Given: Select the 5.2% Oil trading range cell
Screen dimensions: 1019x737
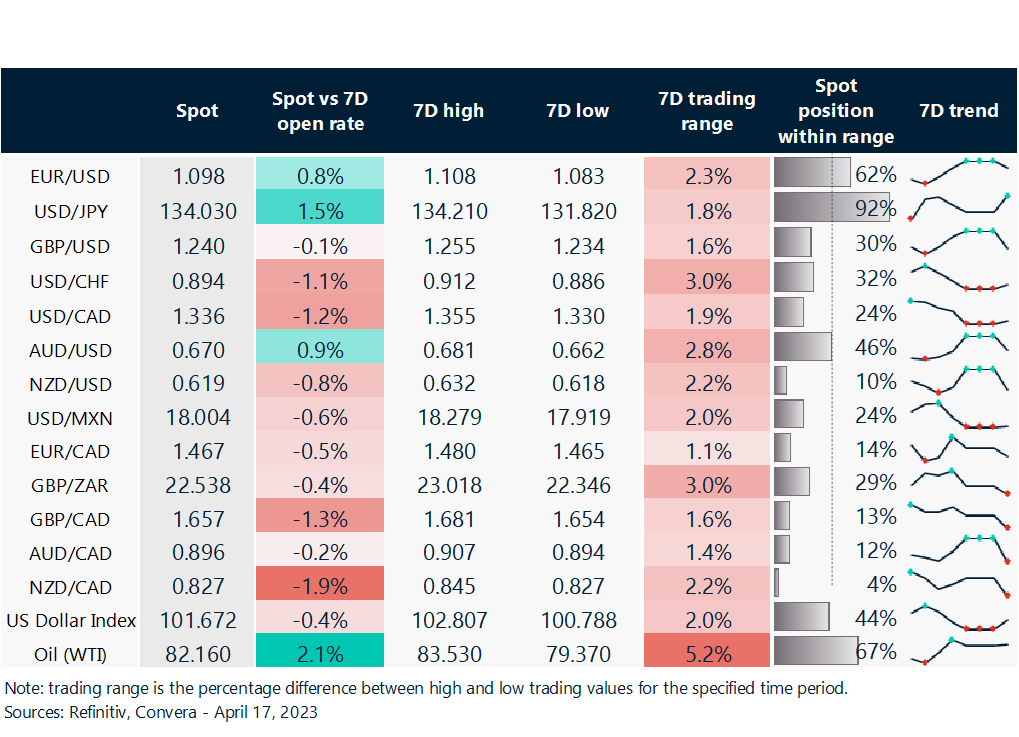Looking at the screenshot, I should [x=707, y=654].
